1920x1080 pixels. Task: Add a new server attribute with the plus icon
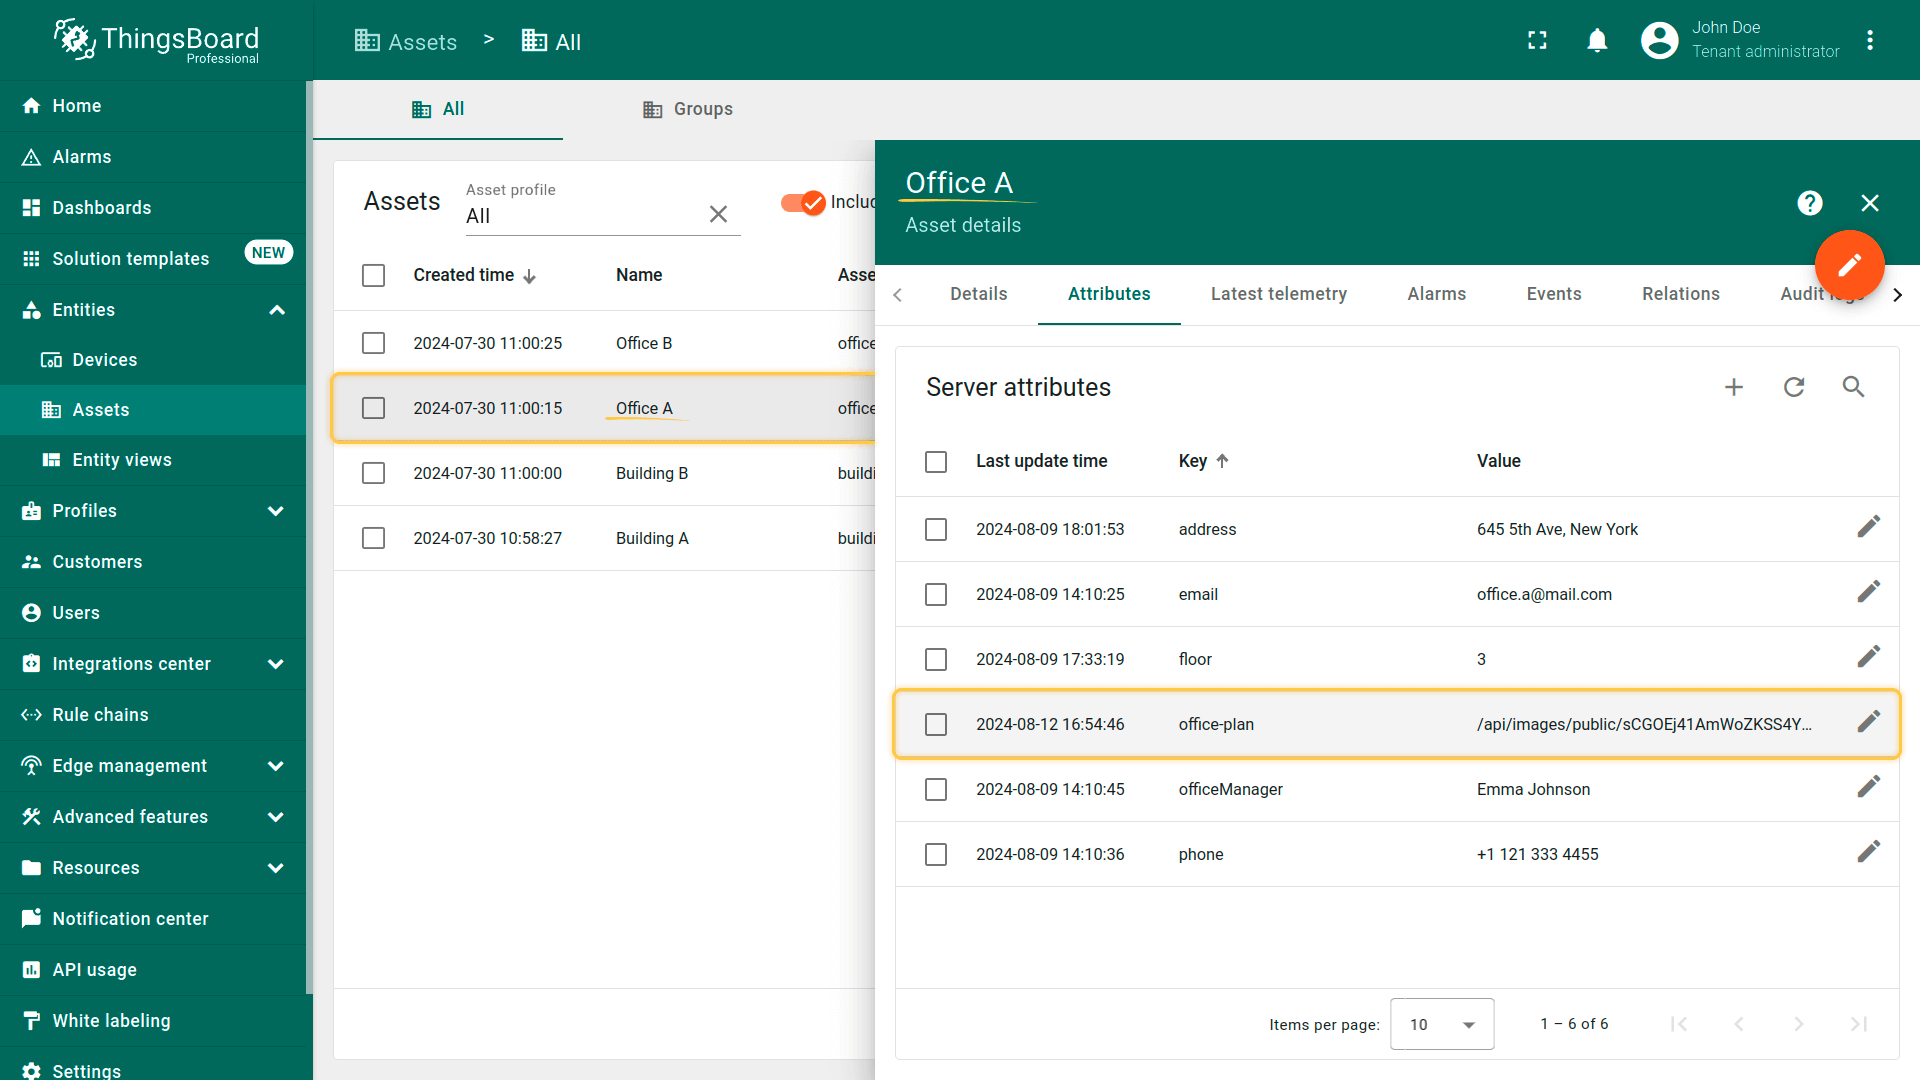(1734, 387)
